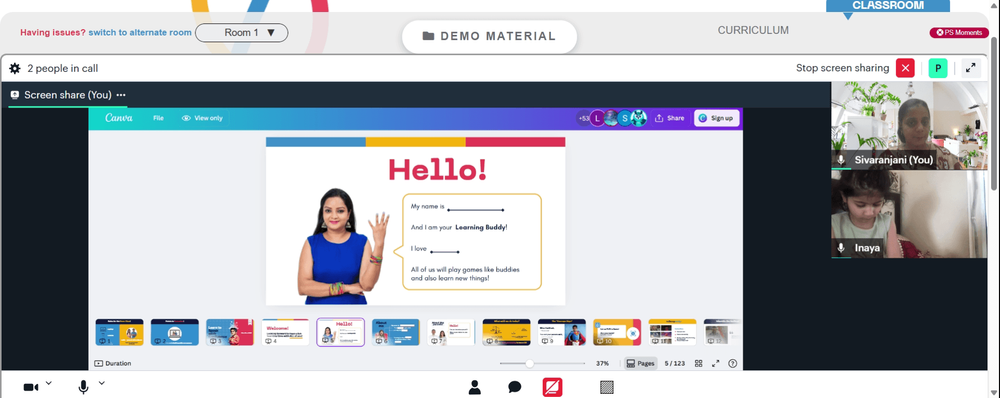Open the participants list icon

pos(474,387)
